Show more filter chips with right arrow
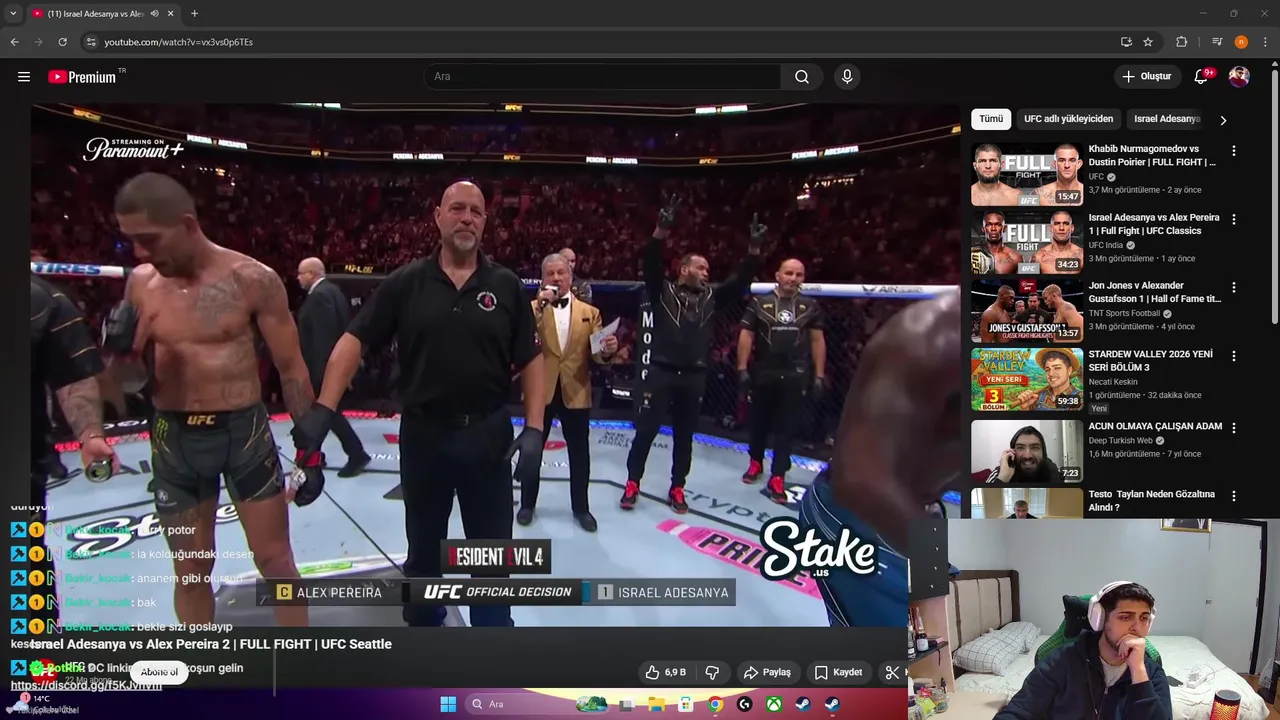1280x720 pixels. [x=1223, y=120]
